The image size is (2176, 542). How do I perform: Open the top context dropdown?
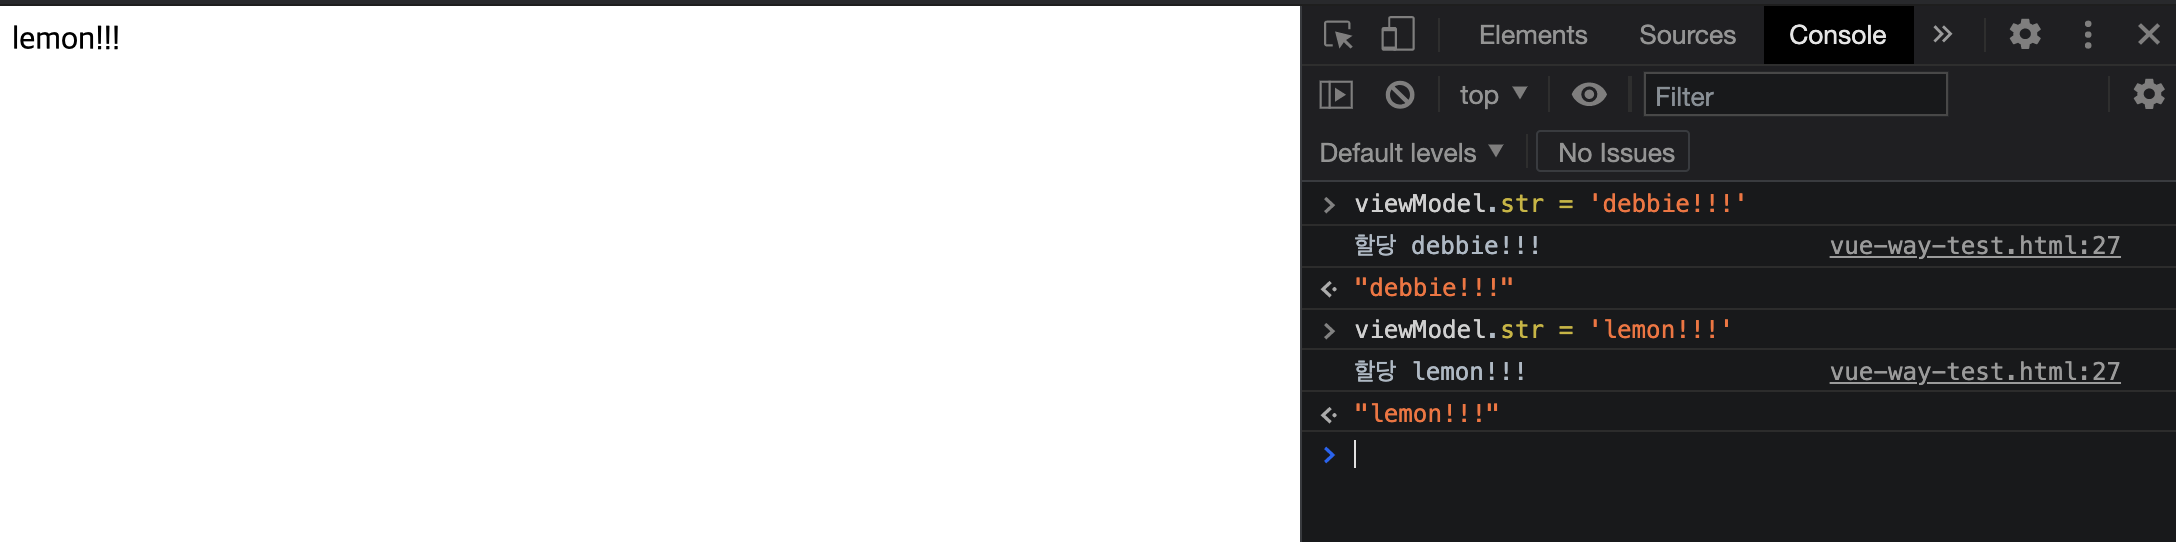1493,95
